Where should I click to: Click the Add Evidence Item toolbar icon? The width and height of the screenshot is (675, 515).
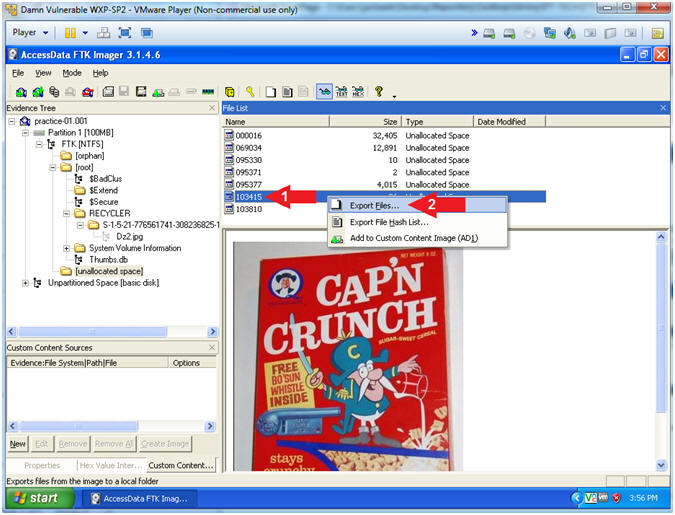tap(21, 92)
